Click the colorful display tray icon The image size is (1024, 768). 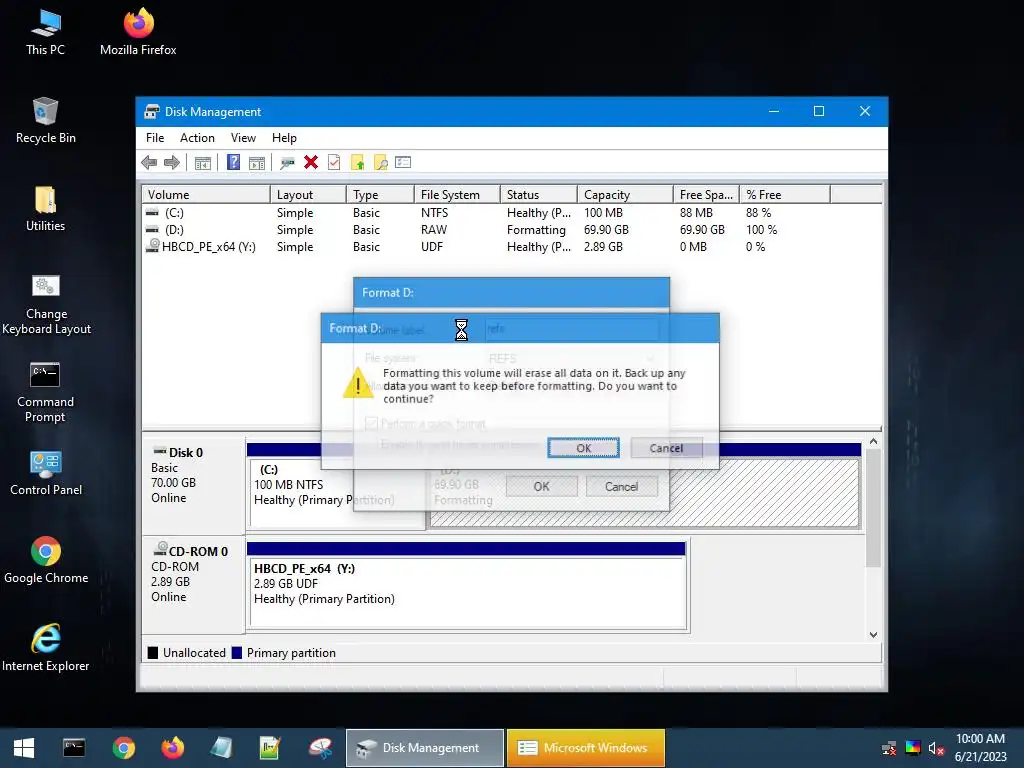[913, 748]
